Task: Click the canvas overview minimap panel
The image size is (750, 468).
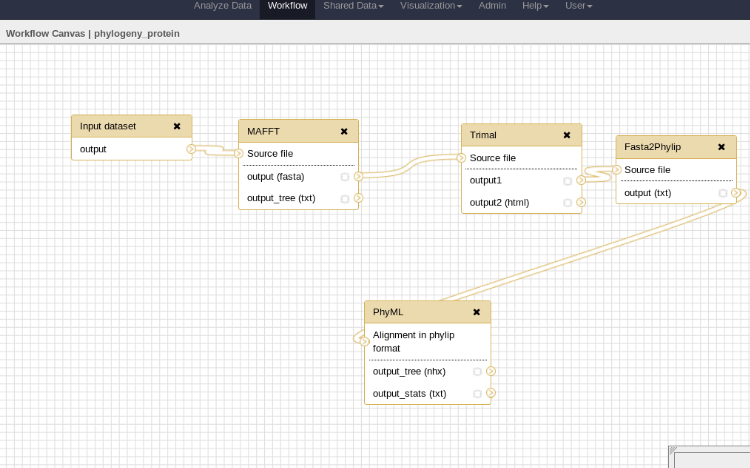Action: coord(710,457)
